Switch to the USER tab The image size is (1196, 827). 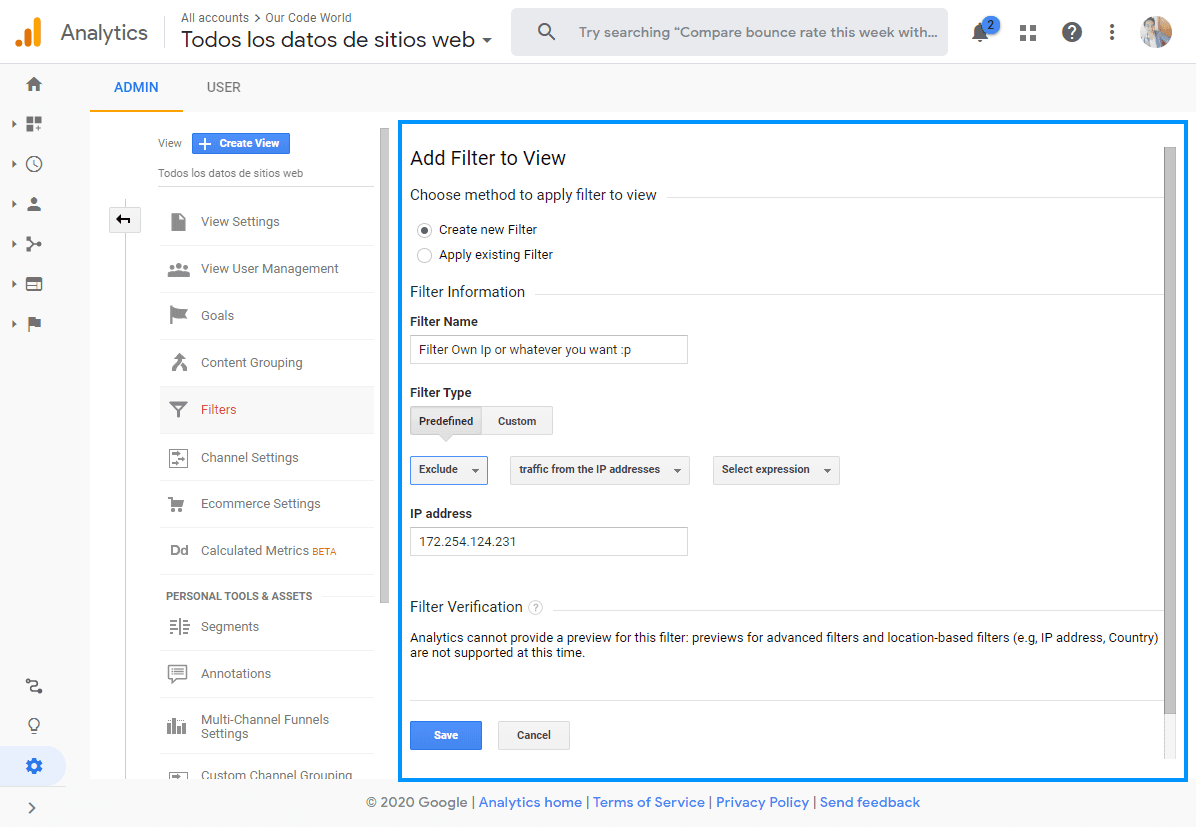coord(223,87)
